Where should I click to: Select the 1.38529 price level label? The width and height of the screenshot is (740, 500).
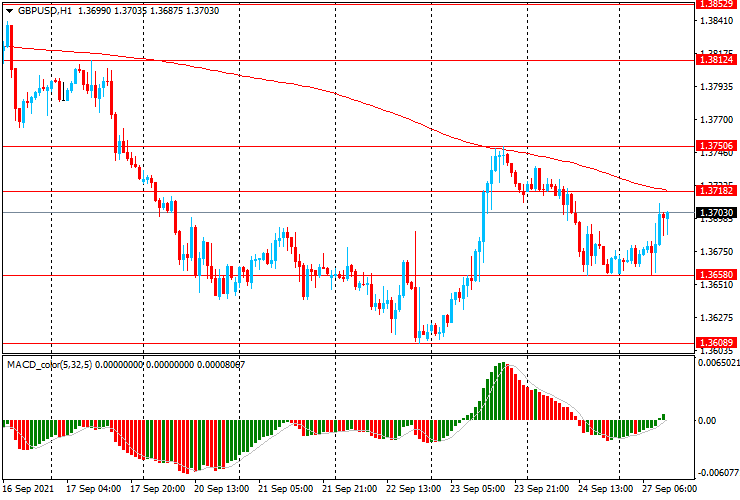(x=716, y=4)
